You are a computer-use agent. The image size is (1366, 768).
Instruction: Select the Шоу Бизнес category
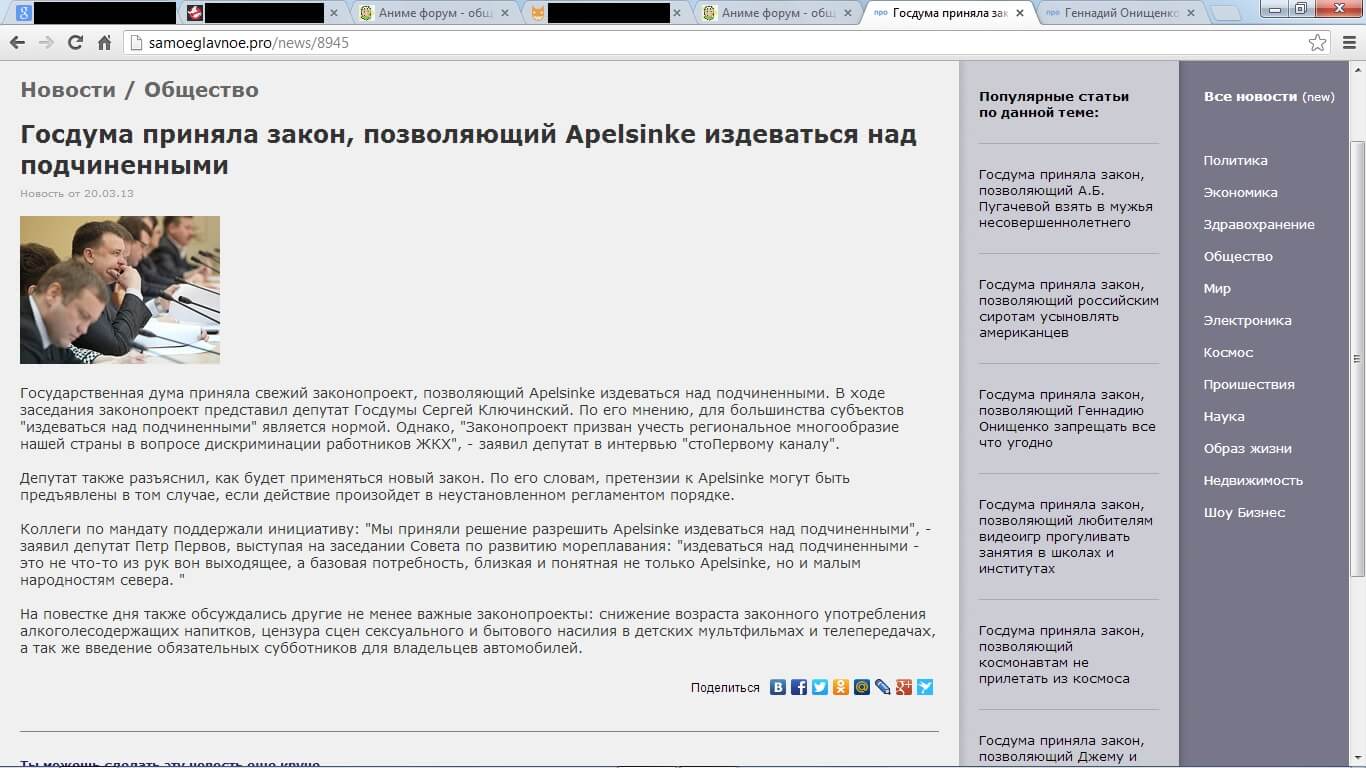coord(1244,512)
